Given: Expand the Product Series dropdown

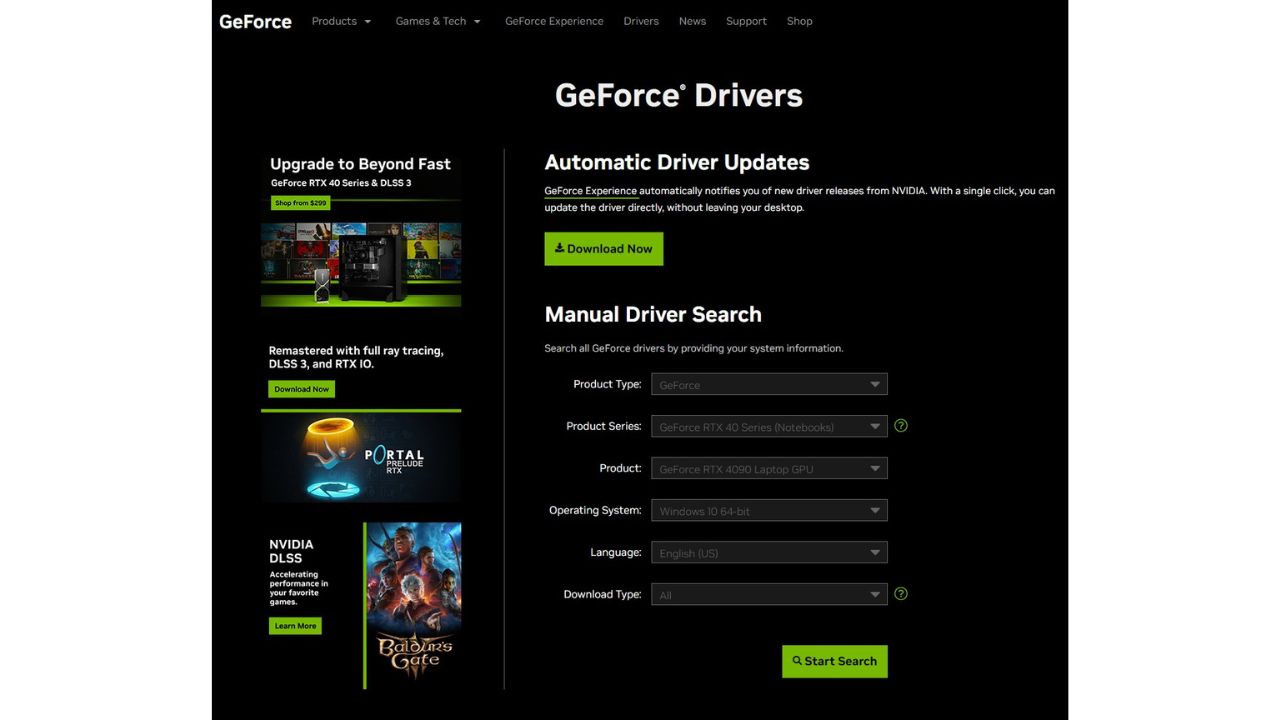Looking at the screenshot, I should [x=769, y=426].
